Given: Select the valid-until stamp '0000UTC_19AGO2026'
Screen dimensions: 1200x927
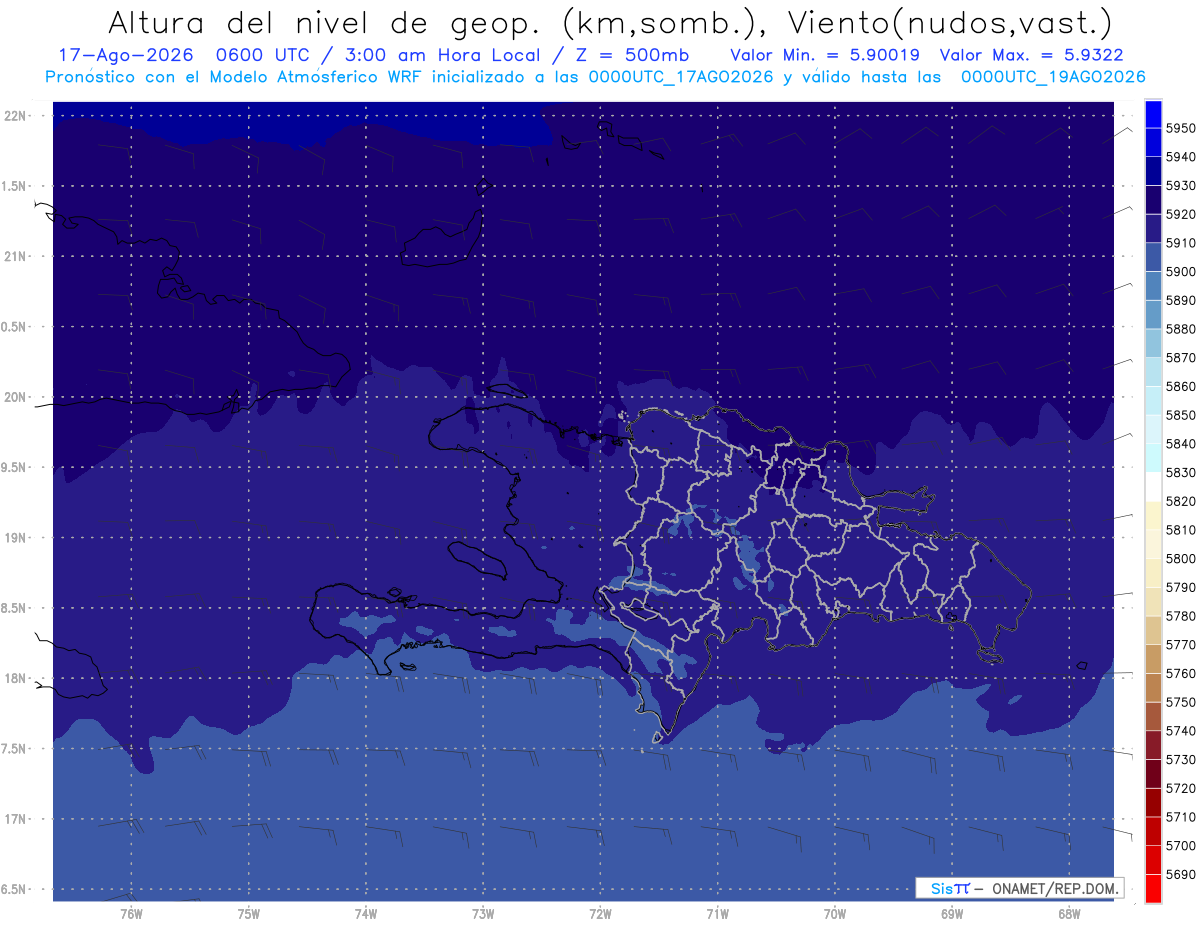Looking at the screenshot, I should tap(1053, 77).
